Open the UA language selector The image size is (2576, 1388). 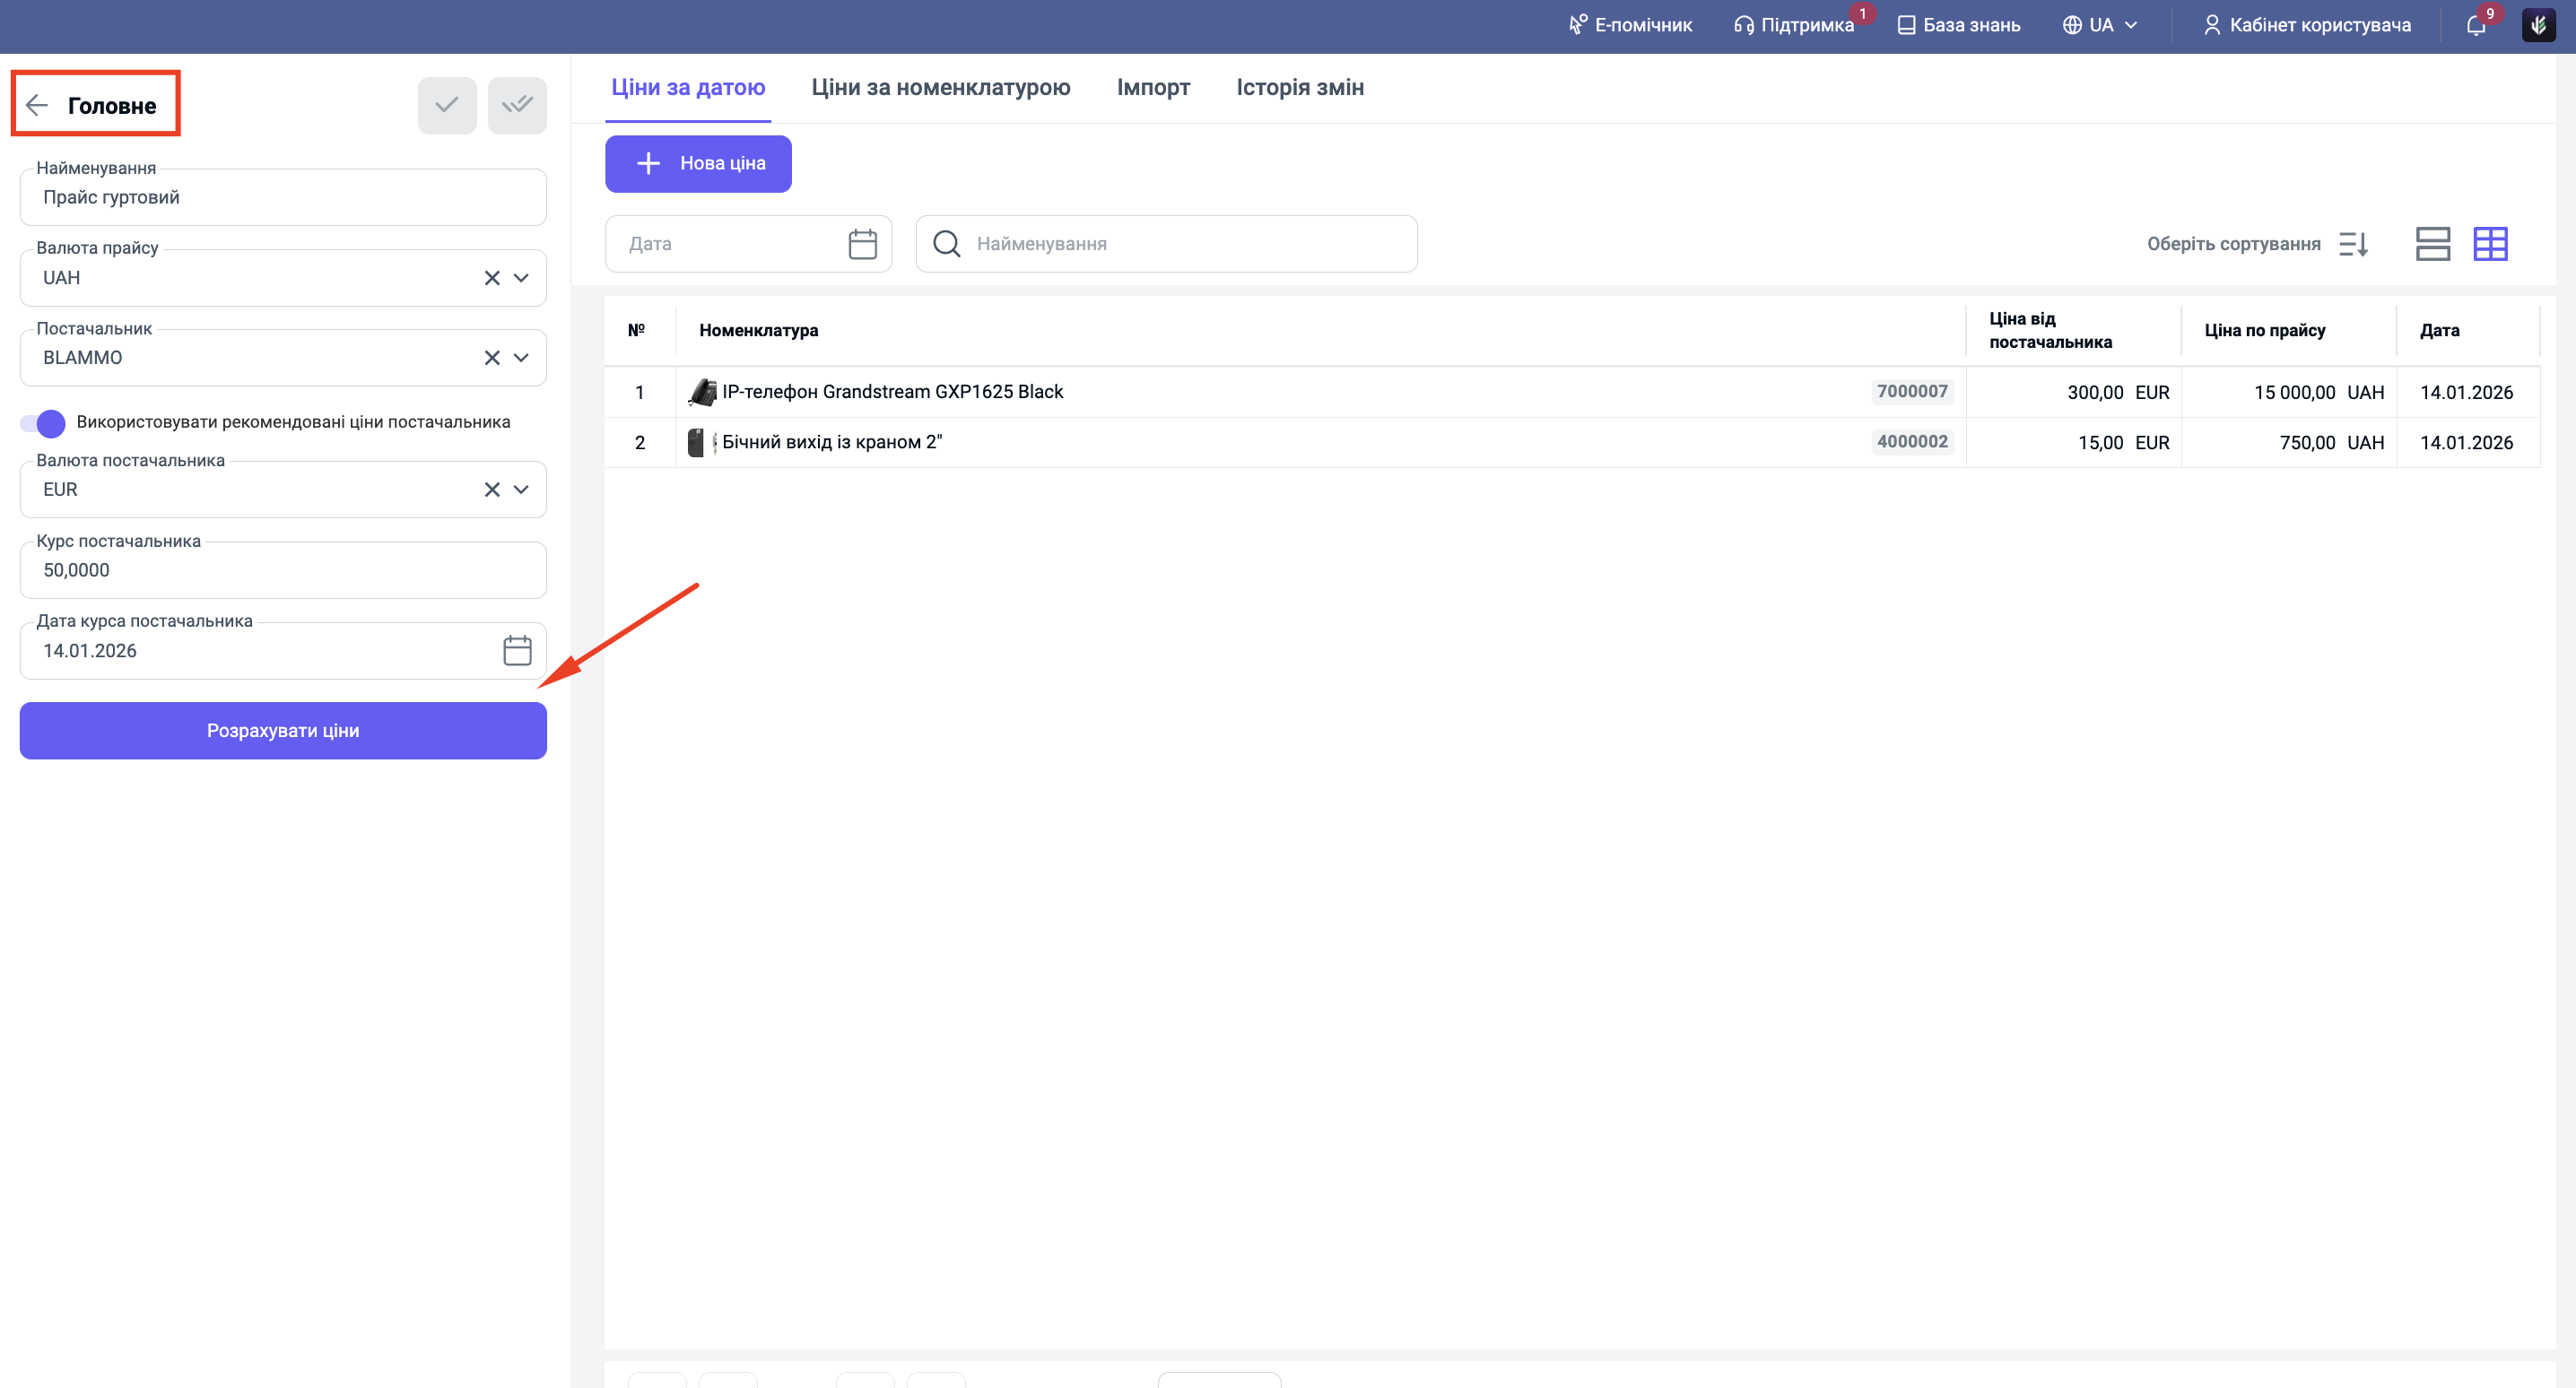(x=2100, y=25)
